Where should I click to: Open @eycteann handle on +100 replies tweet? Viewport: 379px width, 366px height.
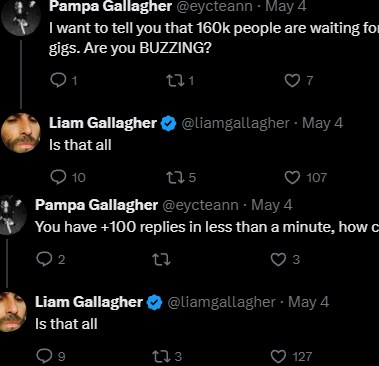(x=200, y=205)
